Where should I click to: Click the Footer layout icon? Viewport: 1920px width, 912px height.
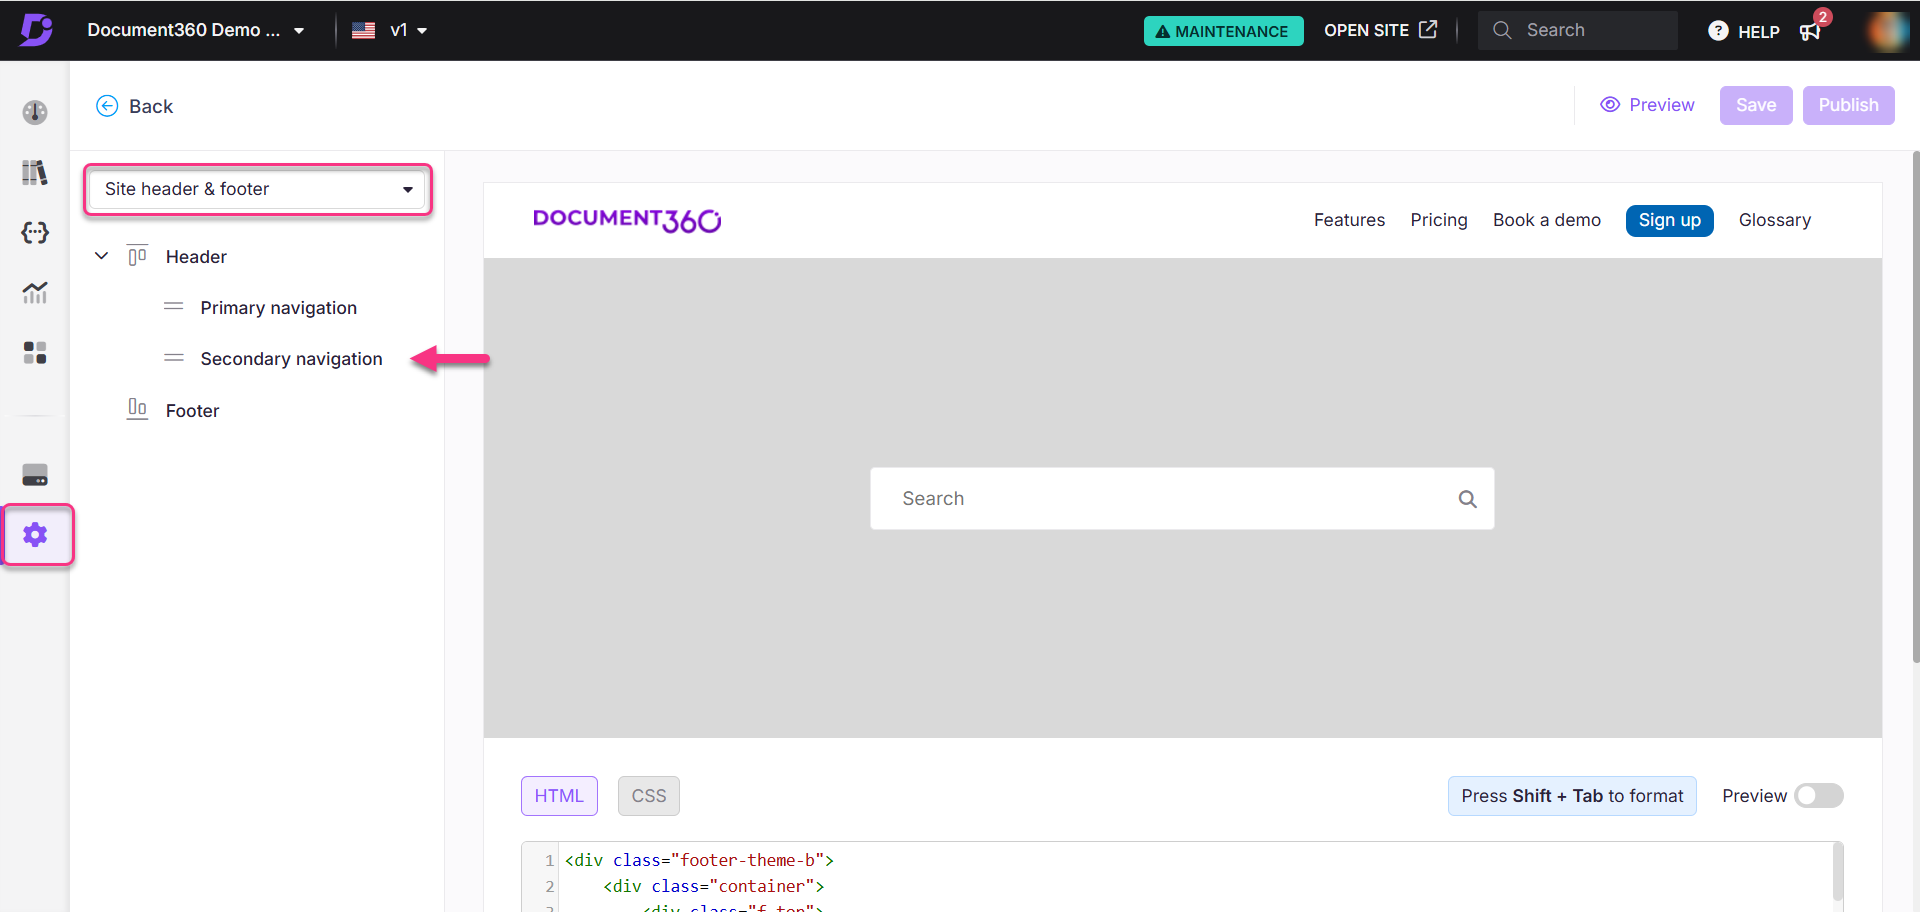137,409
